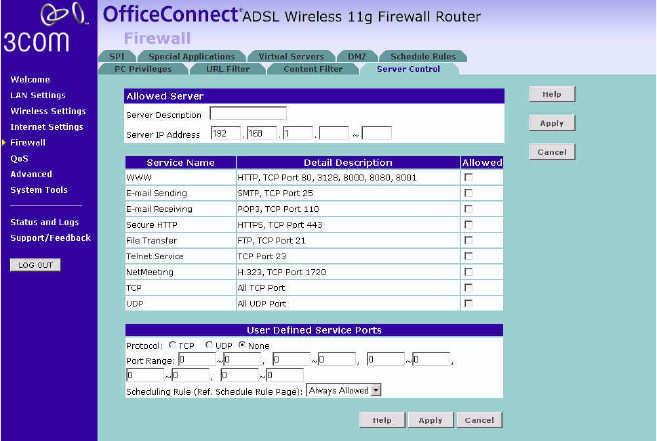Click the IP octet field showing 192

click(225, 133)
